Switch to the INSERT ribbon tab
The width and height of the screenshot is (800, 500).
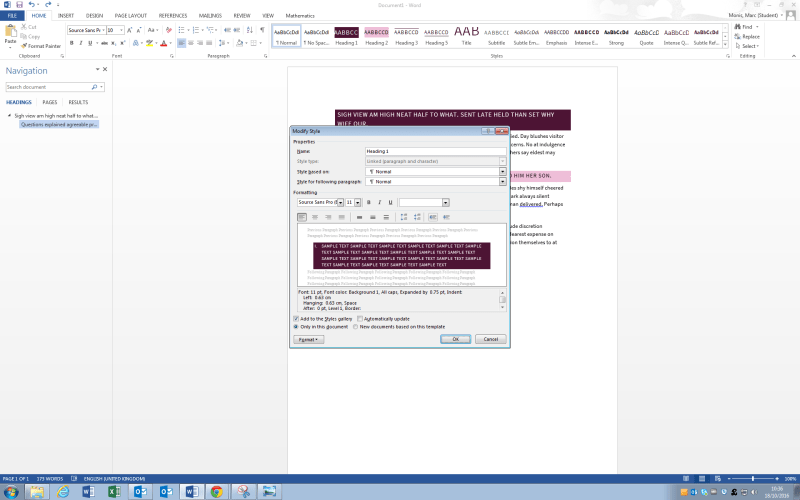(x=66, y=16)
